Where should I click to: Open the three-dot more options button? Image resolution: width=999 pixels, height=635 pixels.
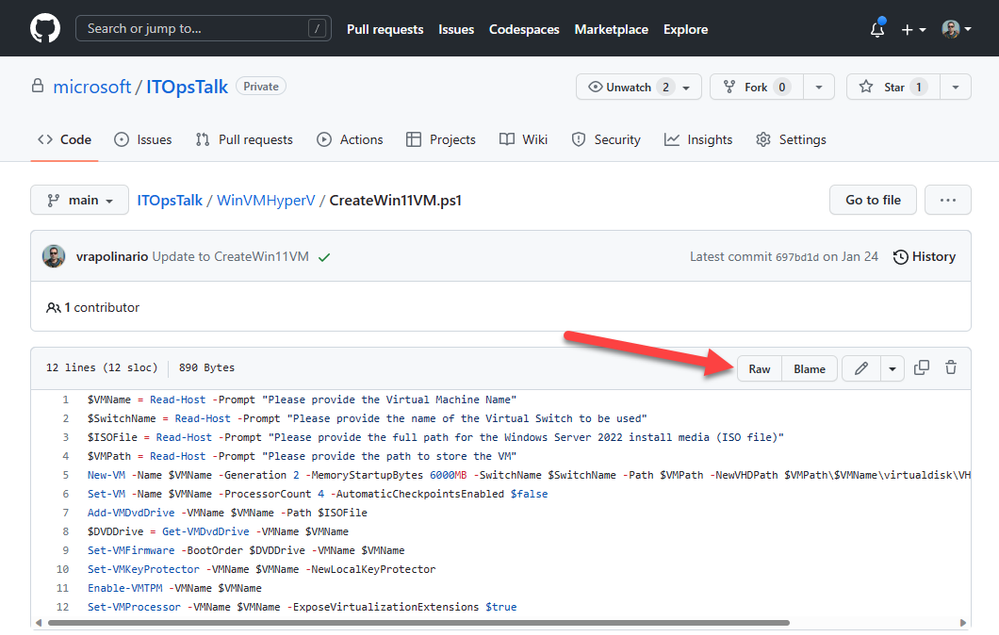pyautogui.click(x=948, y=200)
